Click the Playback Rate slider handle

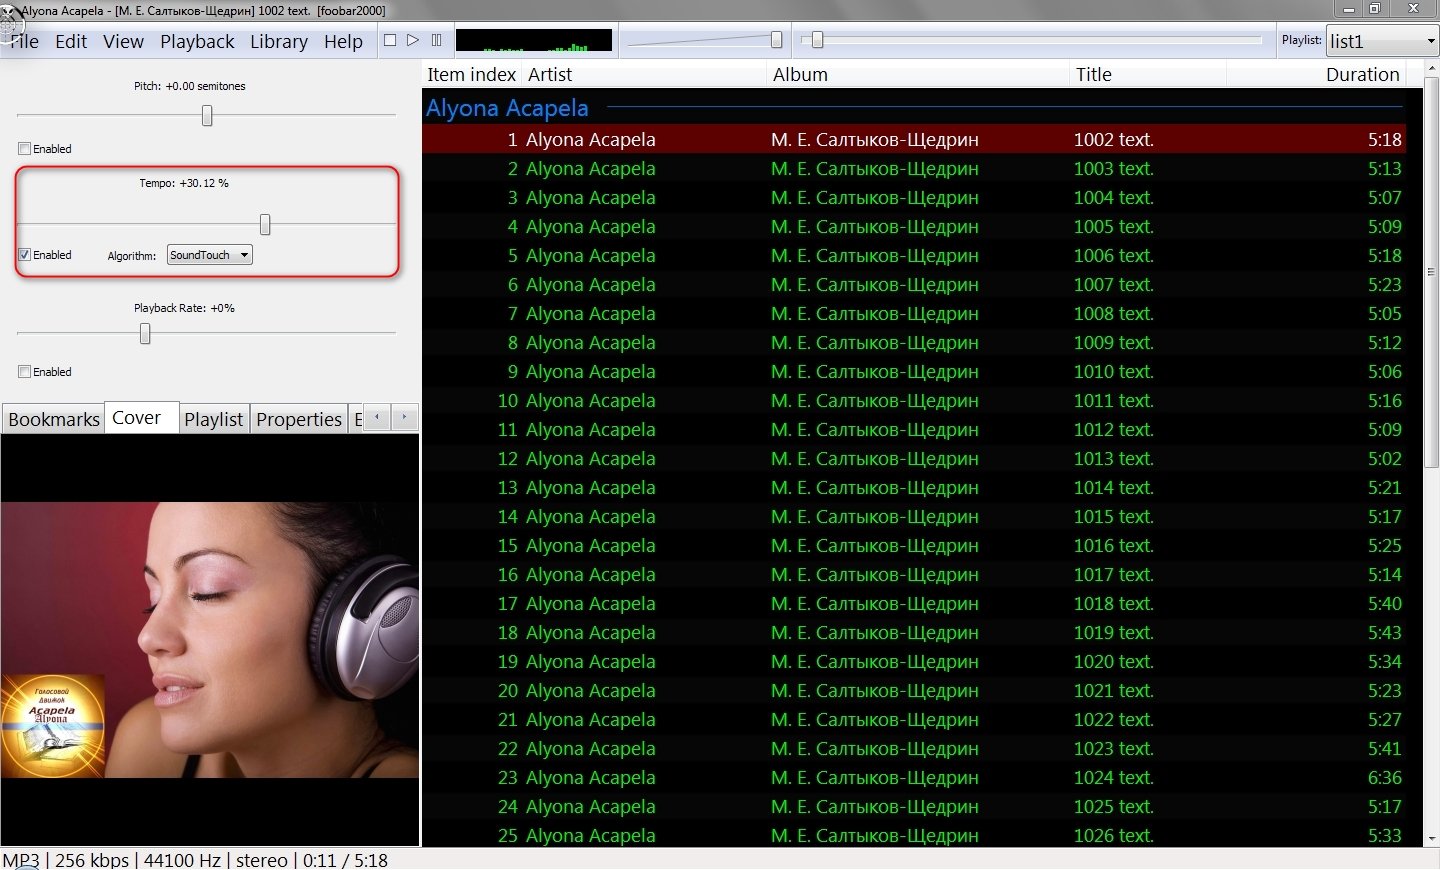coord(145,334)
